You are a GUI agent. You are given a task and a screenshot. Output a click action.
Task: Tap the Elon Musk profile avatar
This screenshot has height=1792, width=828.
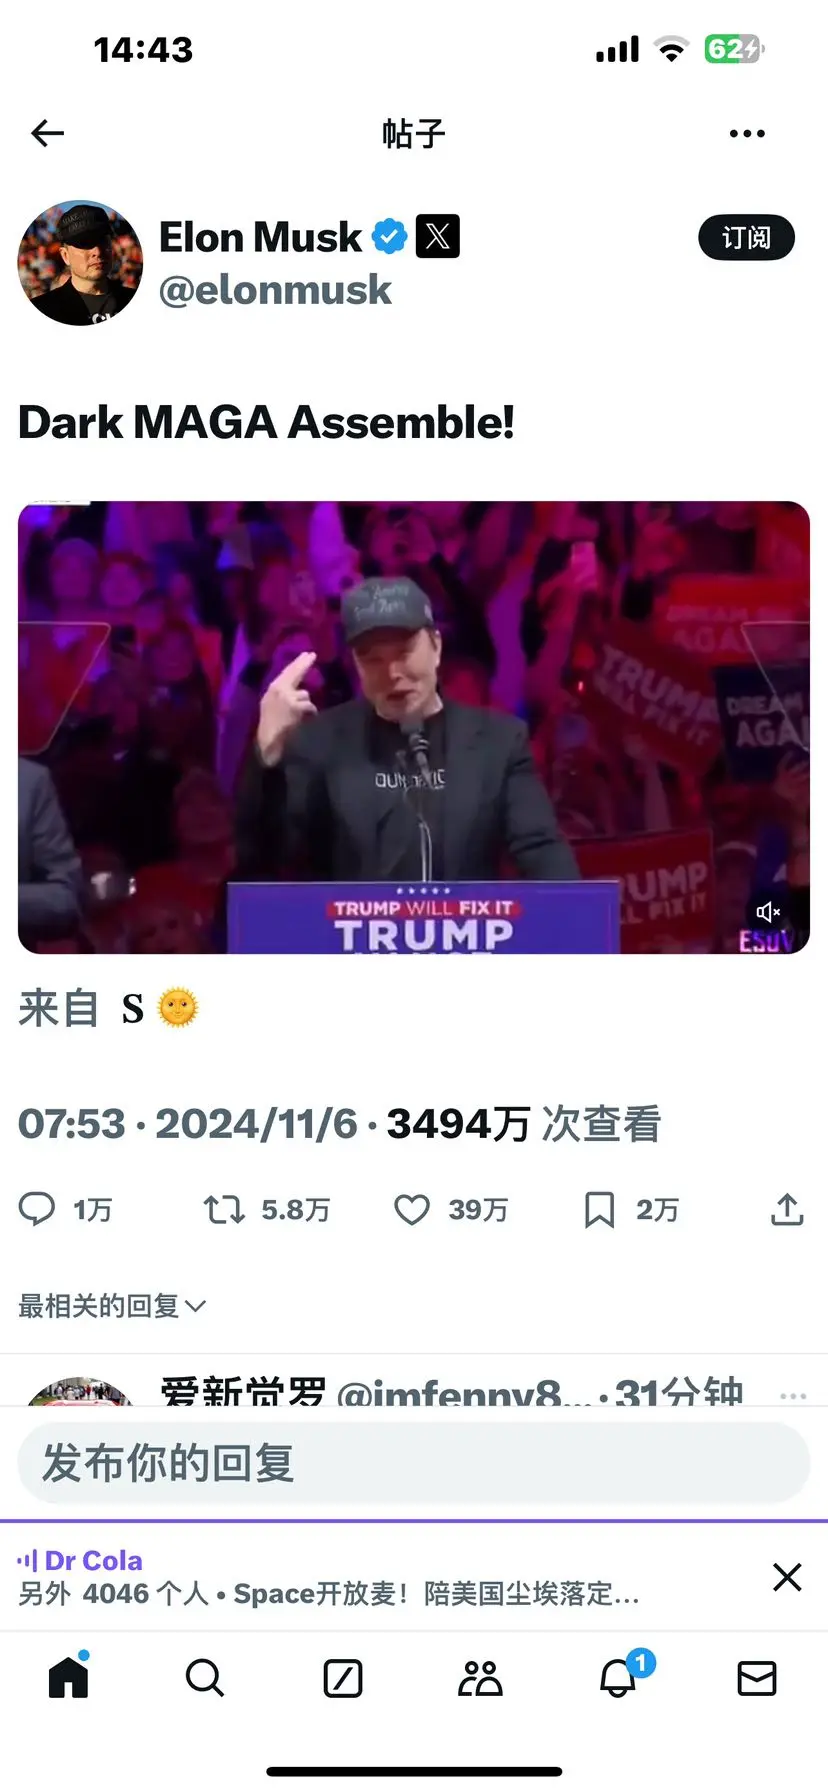[x=80, y=263]
